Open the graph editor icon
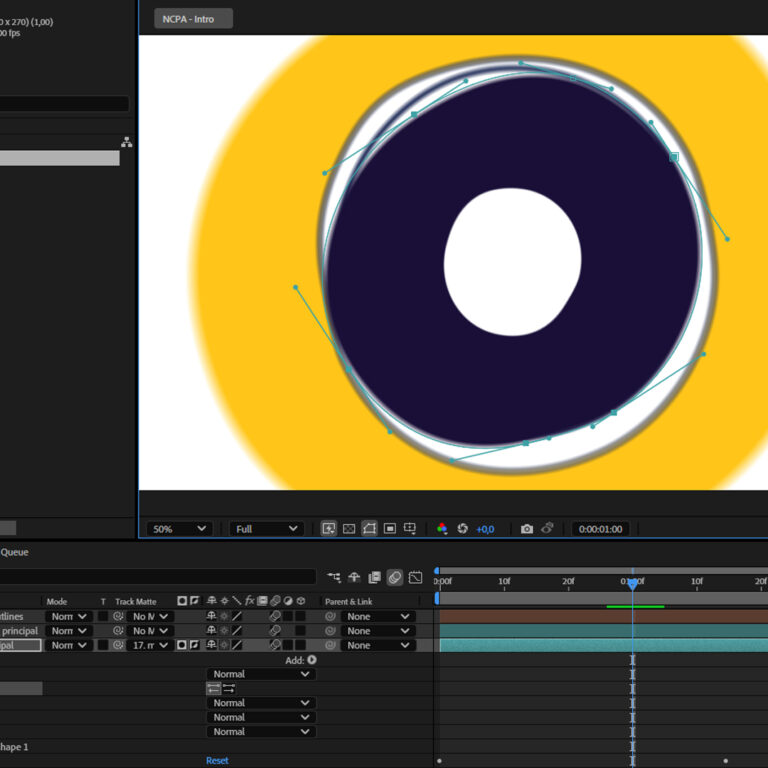768x768 pixels. [x=415, y=578]
